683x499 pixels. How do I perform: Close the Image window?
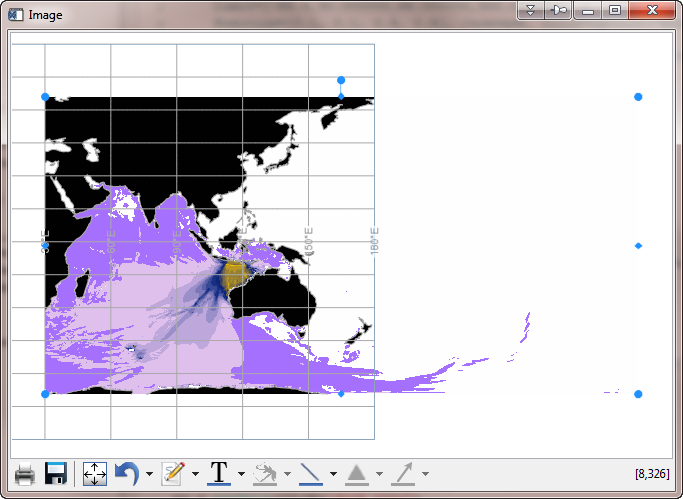[652, 10]
